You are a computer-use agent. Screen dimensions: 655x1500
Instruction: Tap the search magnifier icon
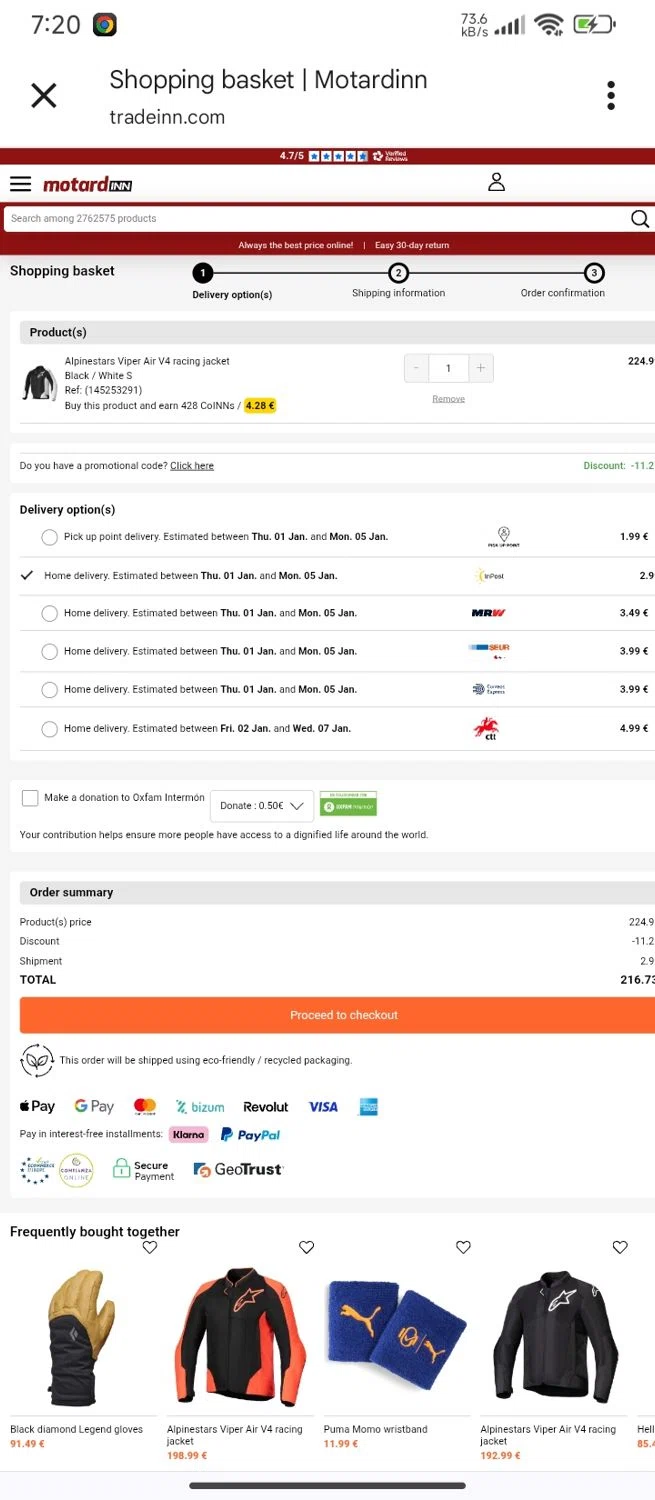[639, 219]
